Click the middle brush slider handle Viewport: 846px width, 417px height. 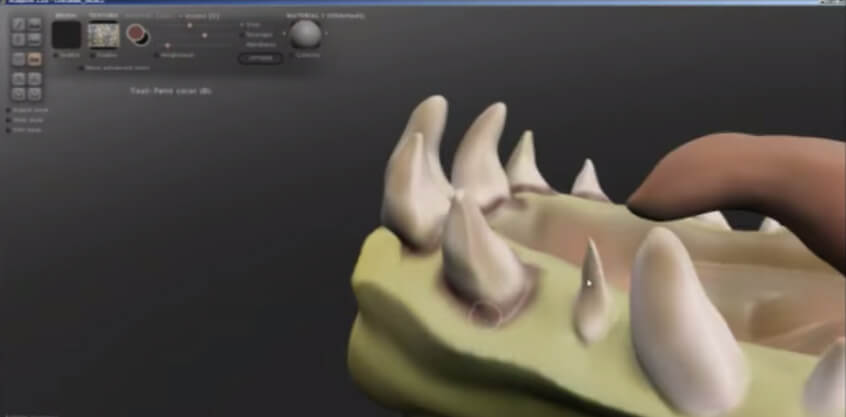tap(204, 36)
